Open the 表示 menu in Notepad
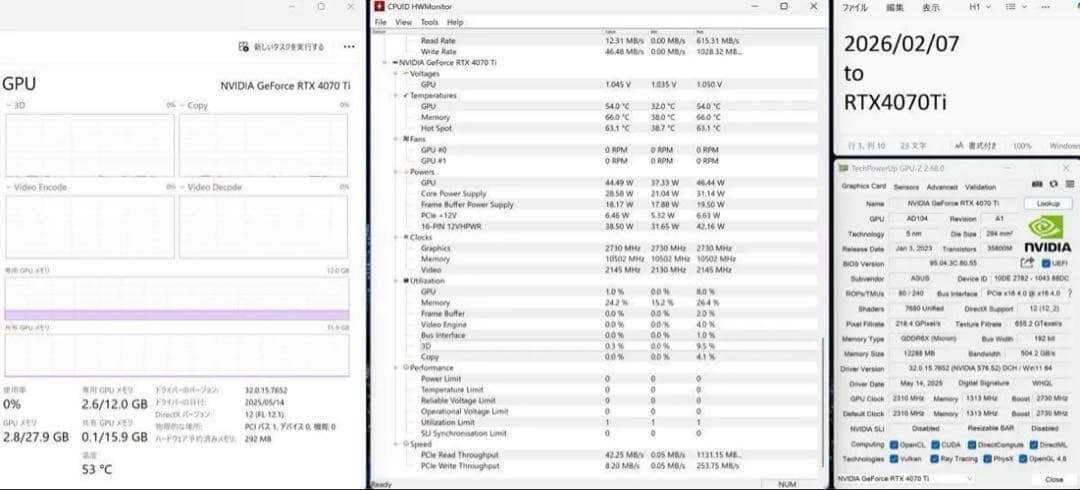 coord(931,8)
